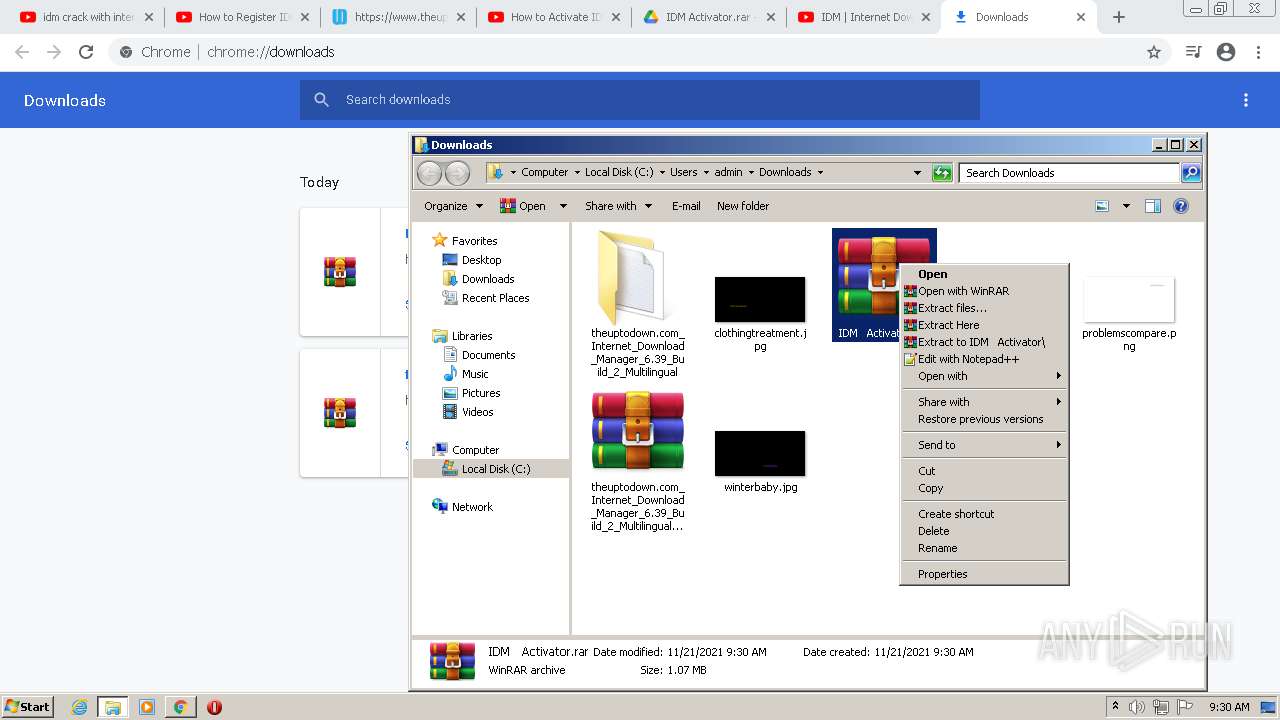Choose Extract files... in context menu
This screenshot has width=1280, height=720.
[x=984, y=308]
